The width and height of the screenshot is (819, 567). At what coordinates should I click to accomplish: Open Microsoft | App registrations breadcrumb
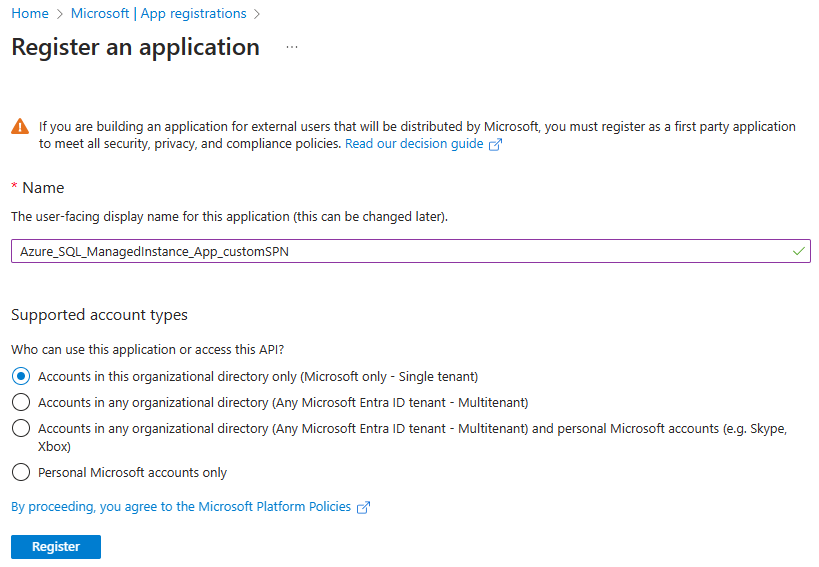[x=158, y=14]
